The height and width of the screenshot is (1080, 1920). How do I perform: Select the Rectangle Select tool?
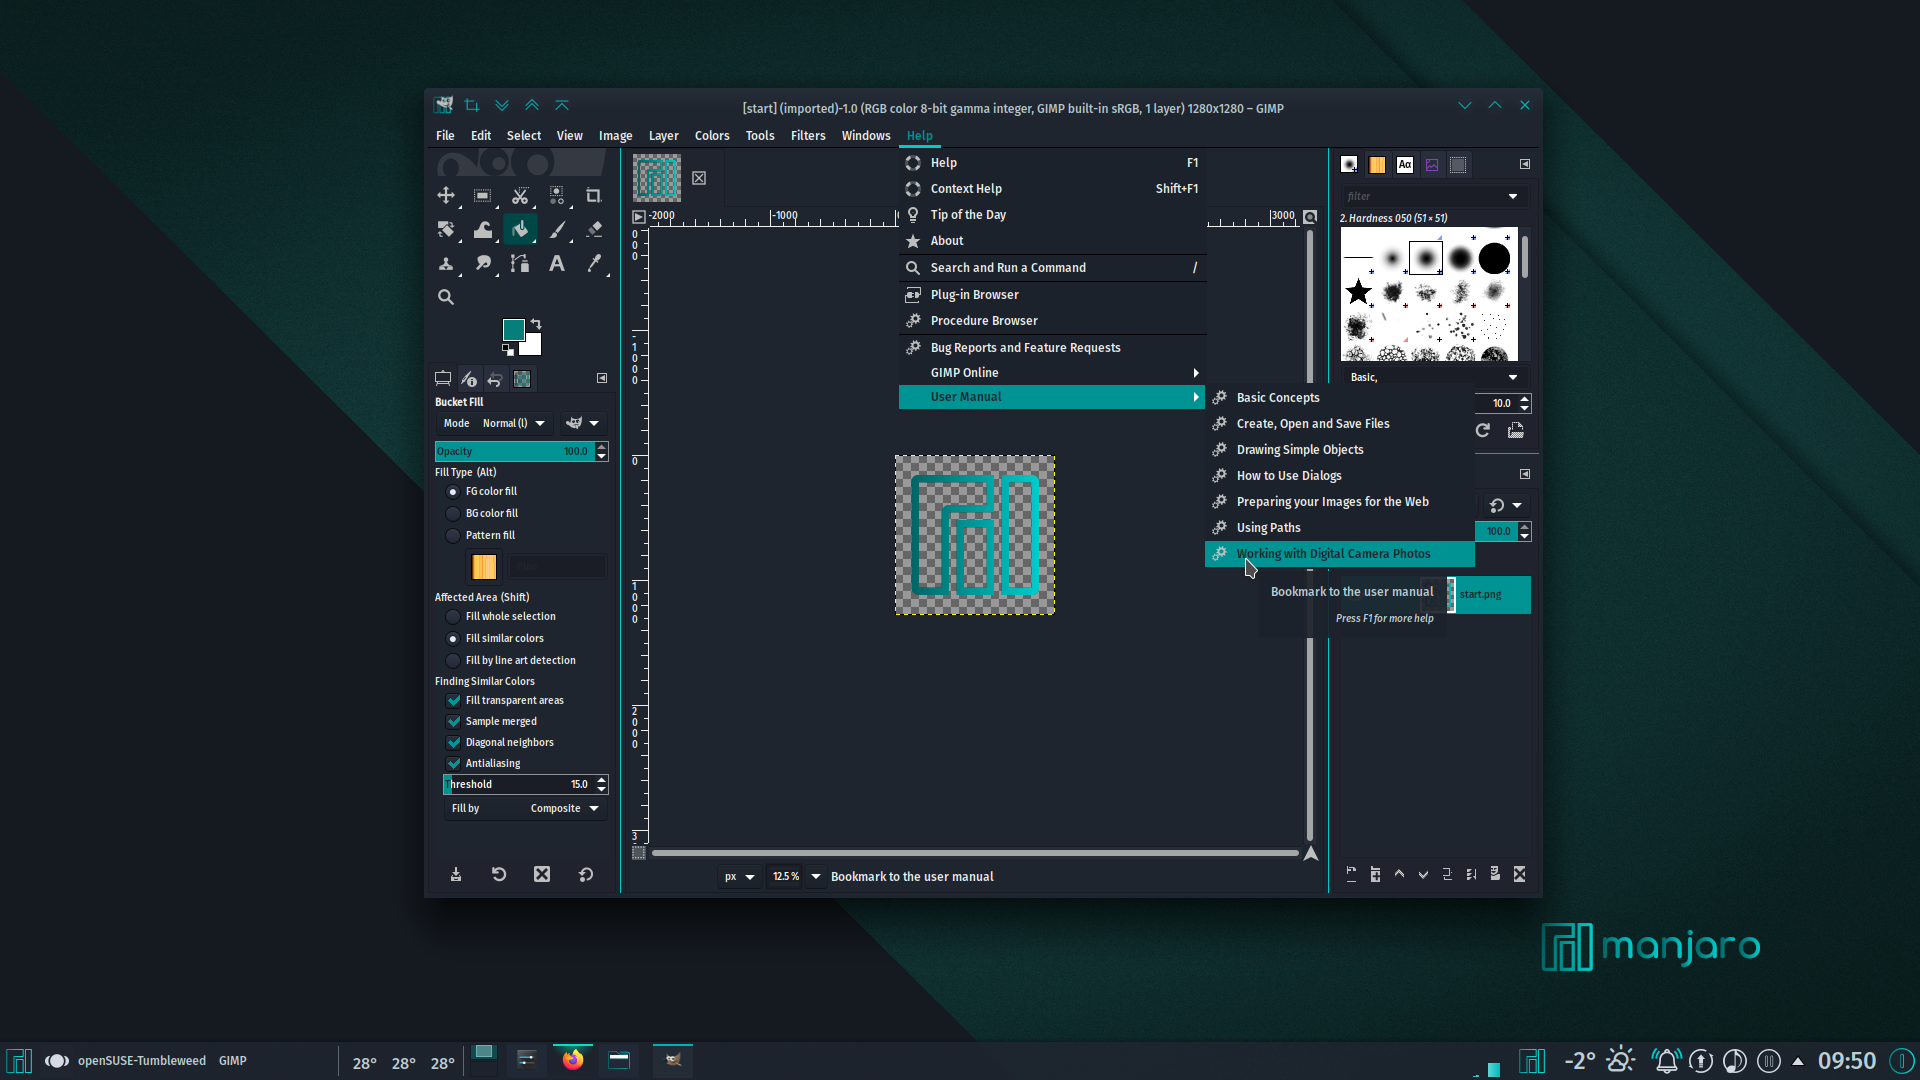(483, 195)
